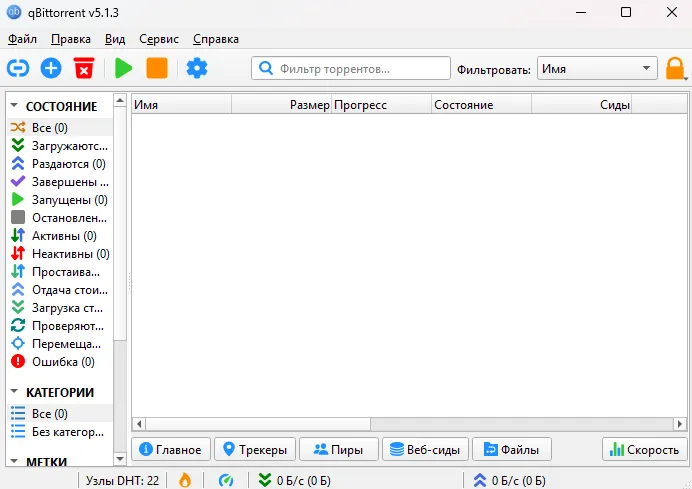This screenshot has width=692, height=489.
Task: Click the upload speed 0 Б/с (0 Б) text
Action: point(519,480)
